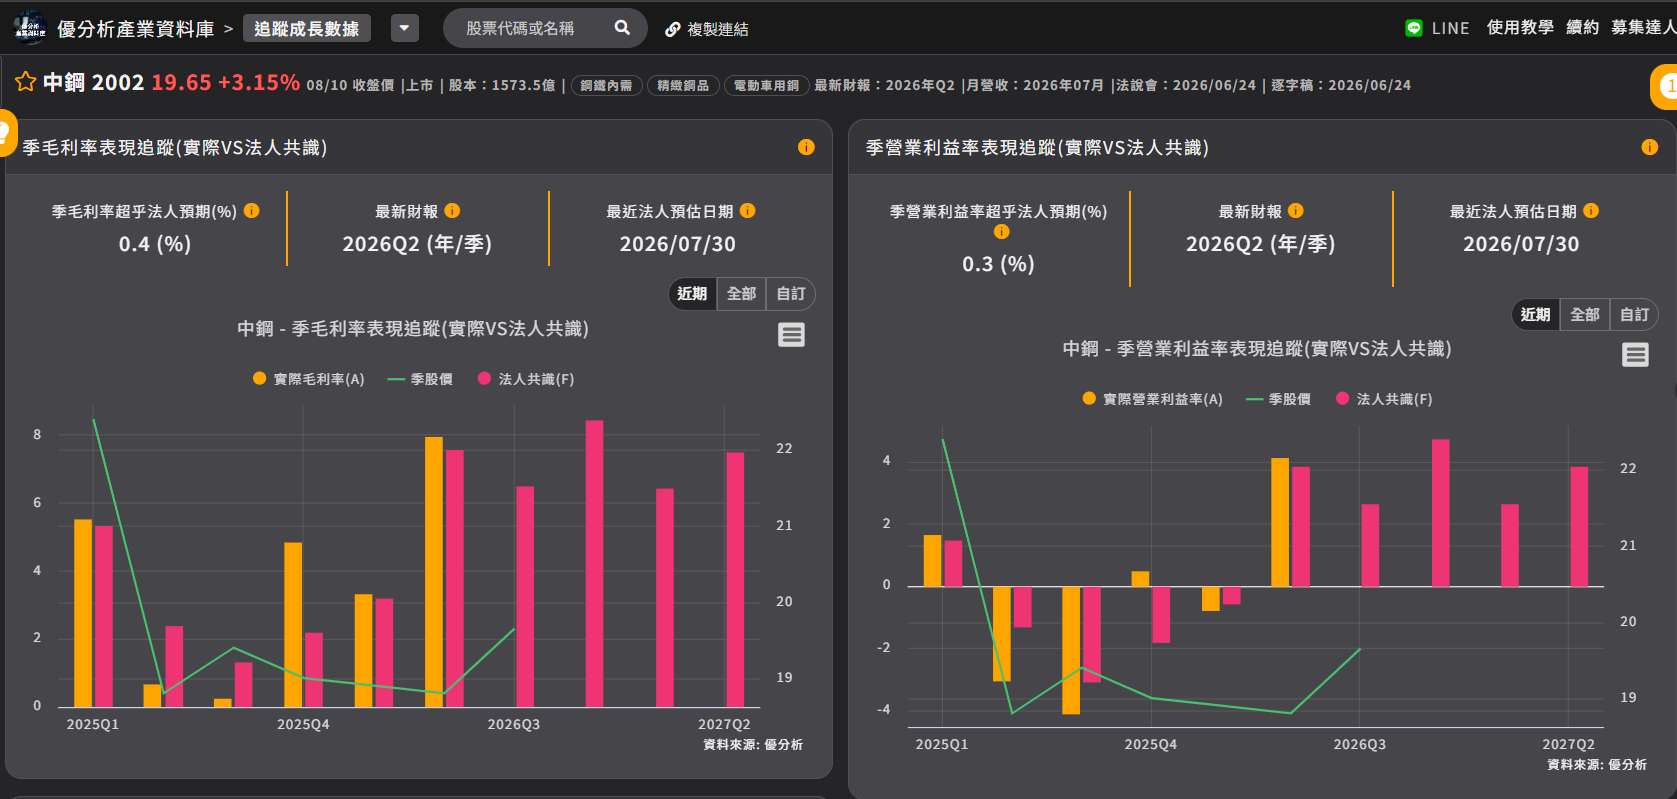Click the 優分析產業資料庫 title link

pos(136,29)
